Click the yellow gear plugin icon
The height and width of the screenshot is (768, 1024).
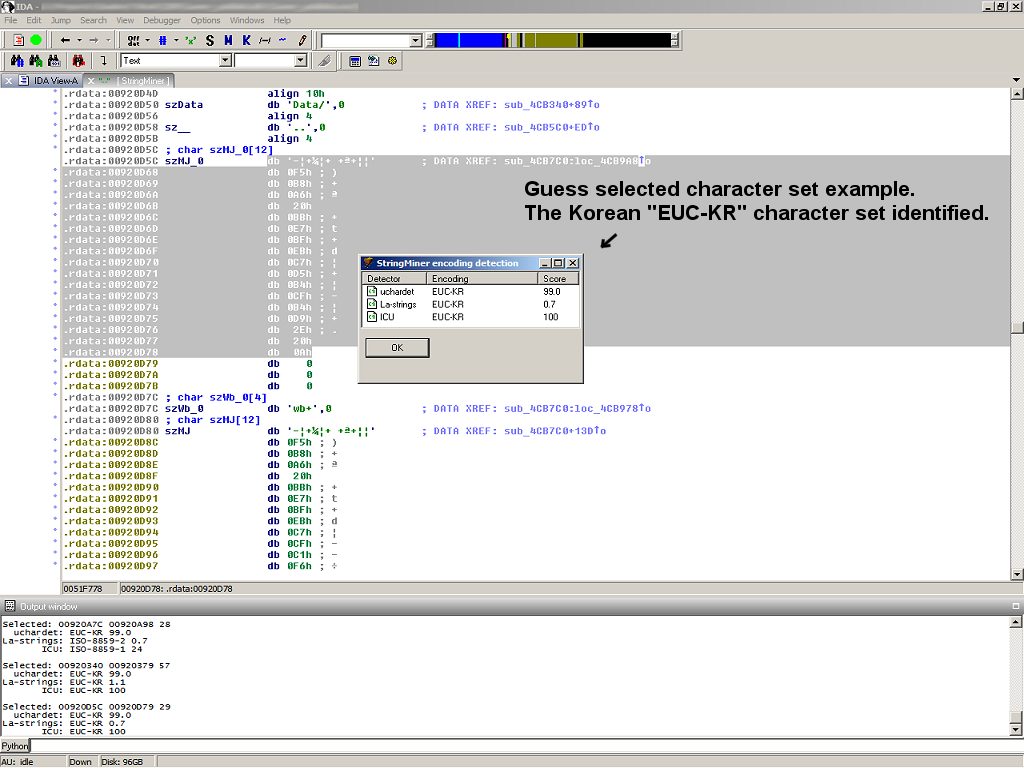coord(392,61)
